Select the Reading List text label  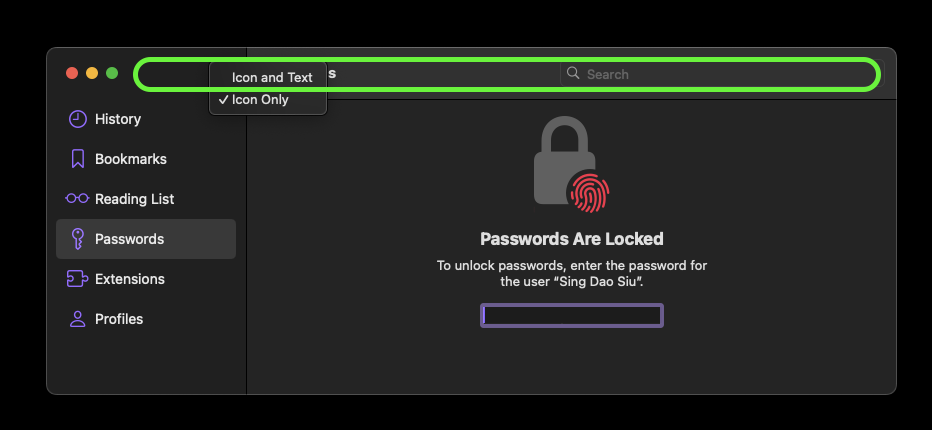pyautogui.click(x=134, y=199)
